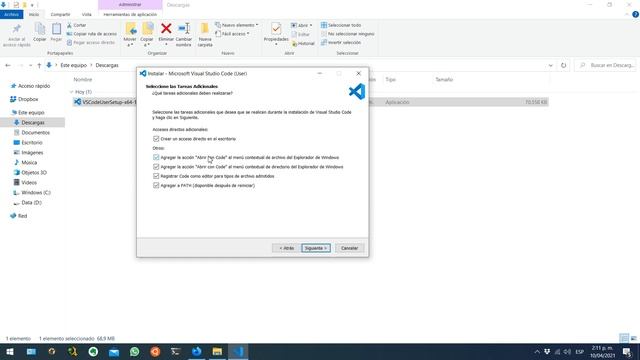Click the 'Anclar al acceso rápido' pin icon

click(16, 29)
